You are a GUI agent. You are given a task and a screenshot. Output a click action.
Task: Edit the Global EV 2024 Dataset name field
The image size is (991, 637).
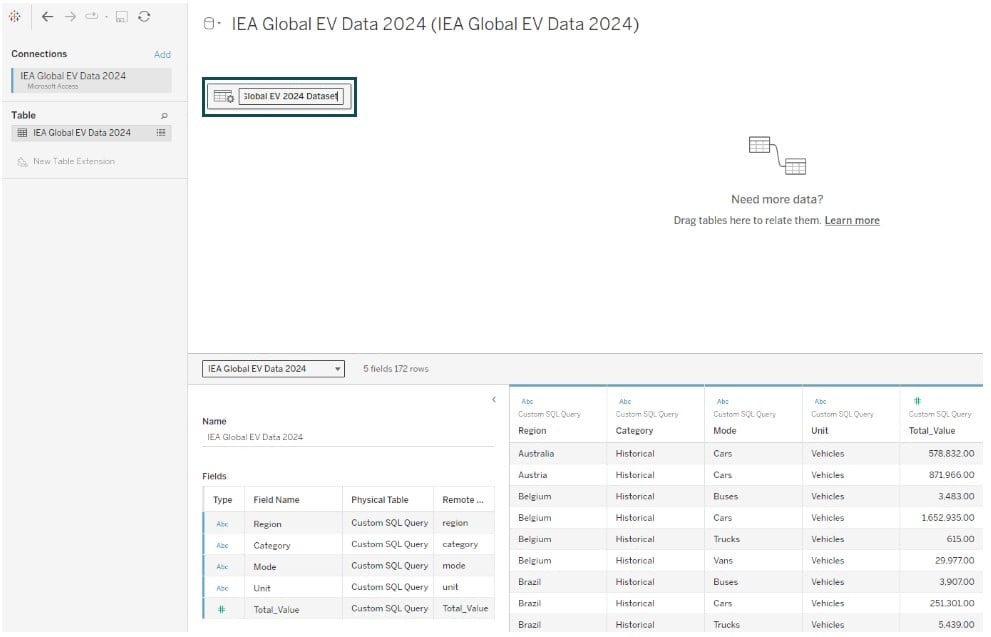coord(291,97)
